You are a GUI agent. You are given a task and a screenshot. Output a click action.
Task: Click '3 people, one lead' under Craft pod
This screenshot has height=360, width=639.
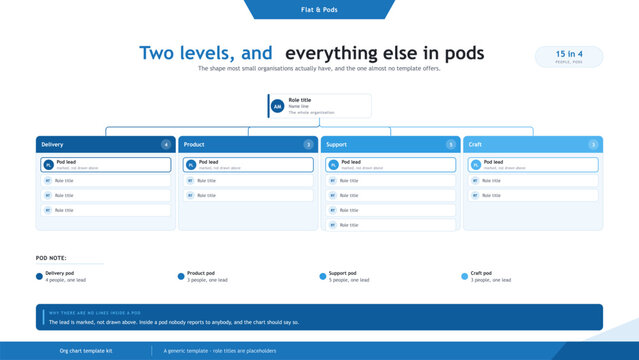coord(491,280)
